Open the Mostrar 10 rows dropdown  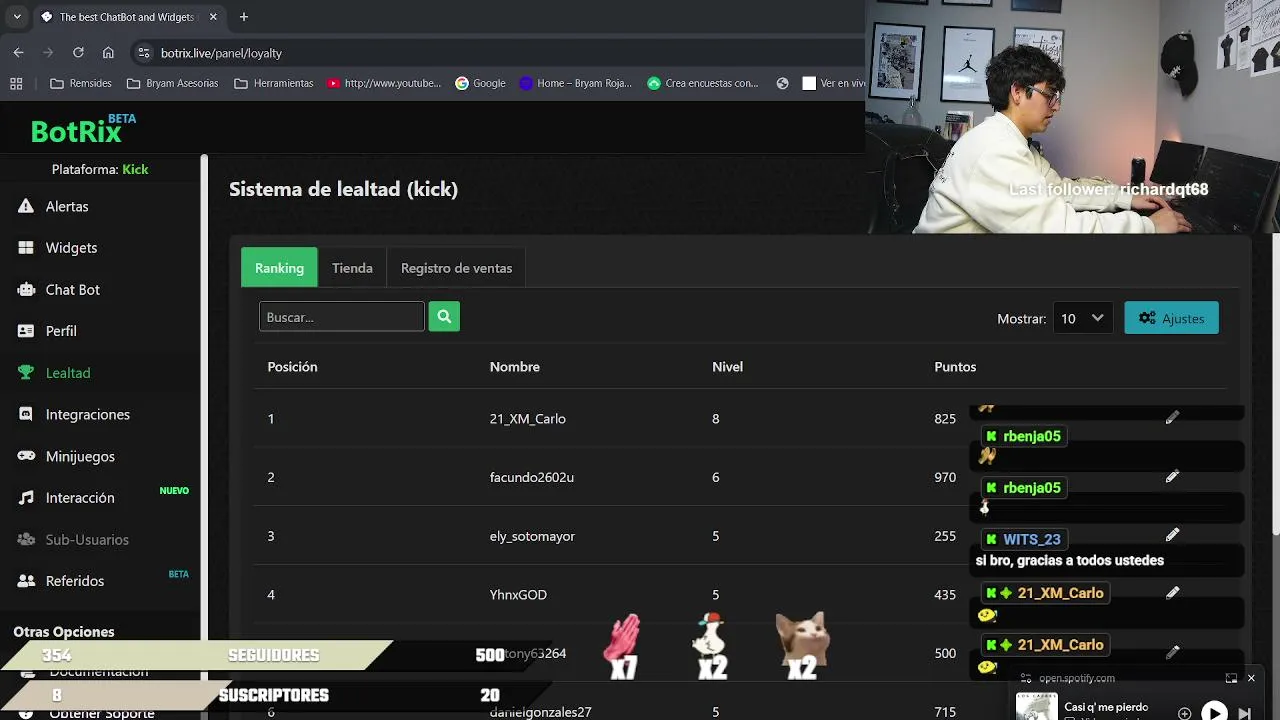click(1082, 318)
